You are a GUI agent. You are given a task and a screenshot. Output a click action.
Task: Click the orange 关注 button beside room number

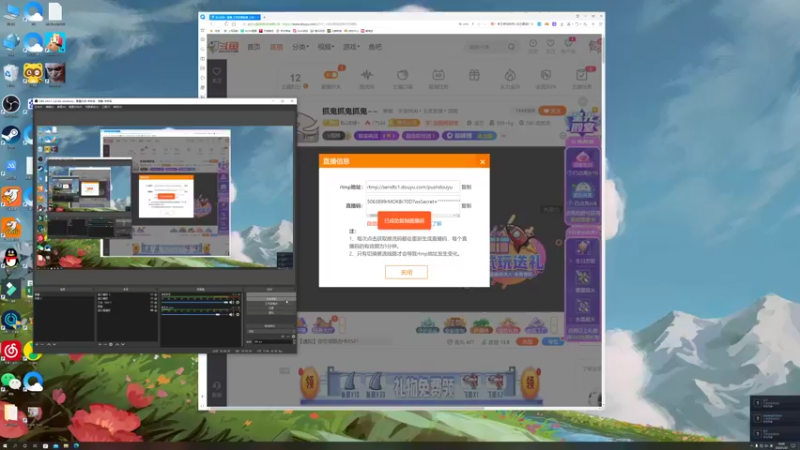pos(552,111)
